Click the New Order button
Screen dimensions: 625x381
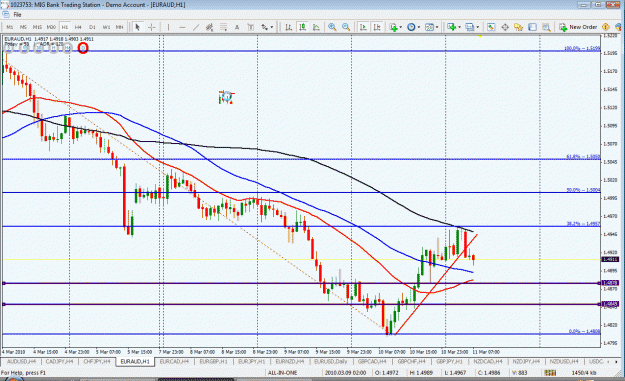(578, 27)
